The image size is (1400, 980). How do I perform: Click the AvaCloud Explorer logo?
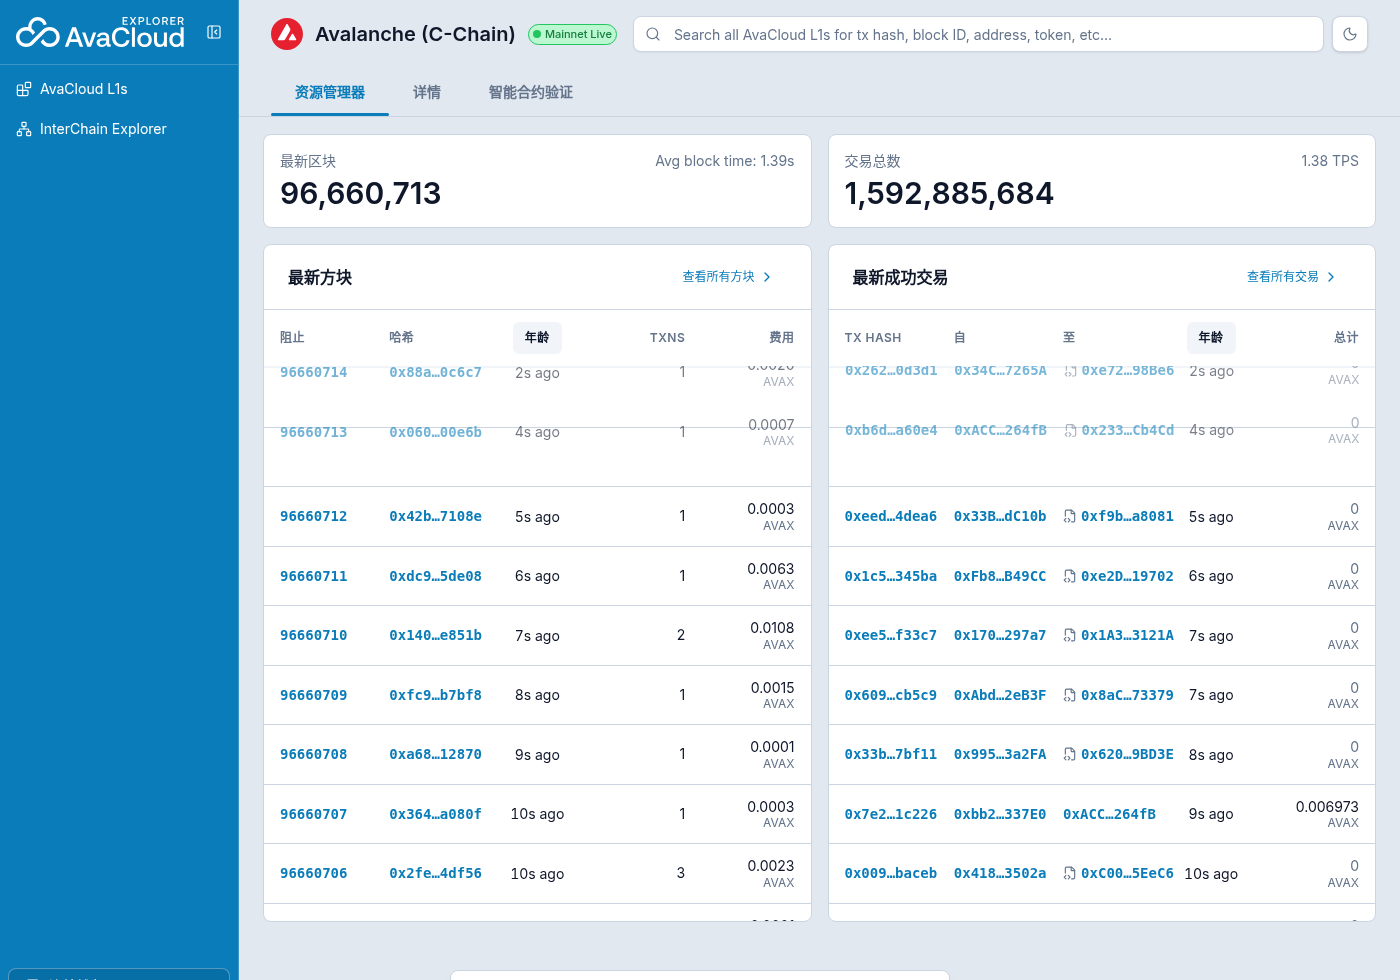101,33
